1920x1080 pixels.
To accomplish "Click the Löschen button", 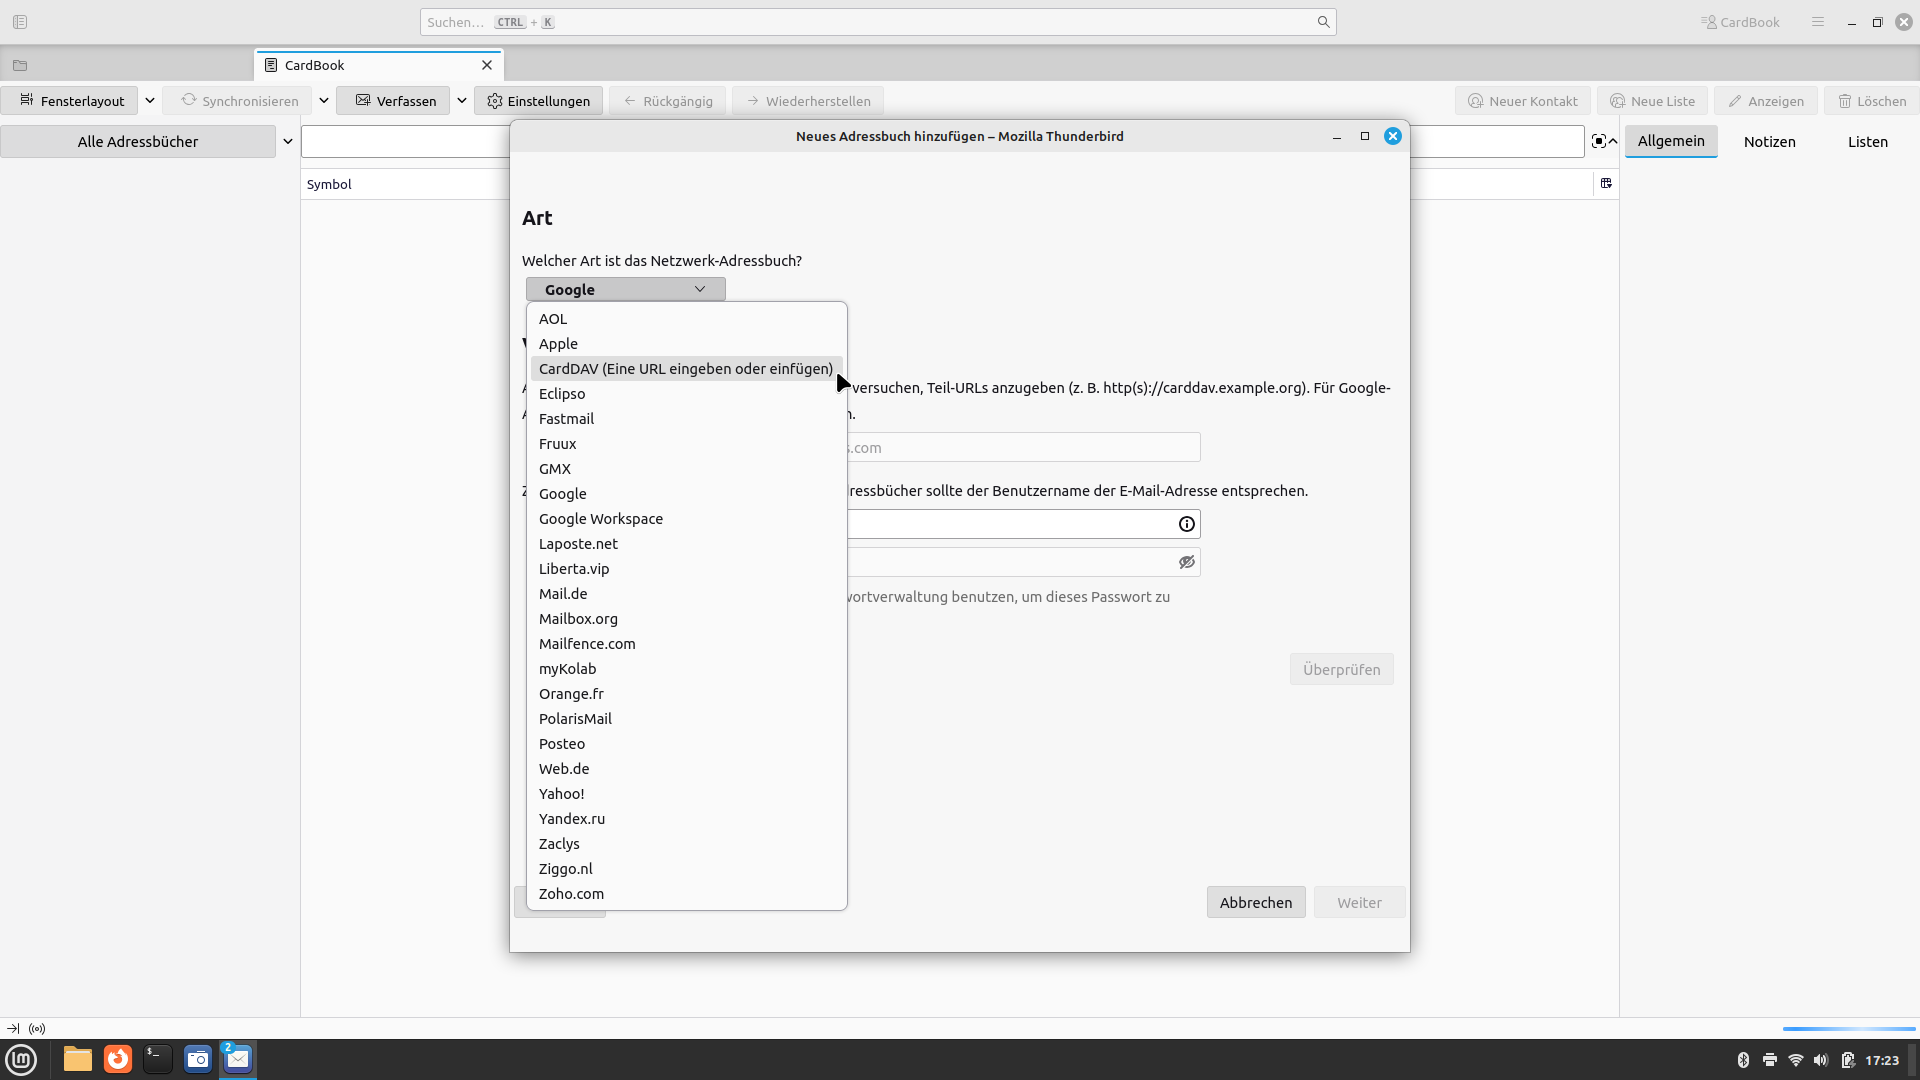I will click(1872, 101).
